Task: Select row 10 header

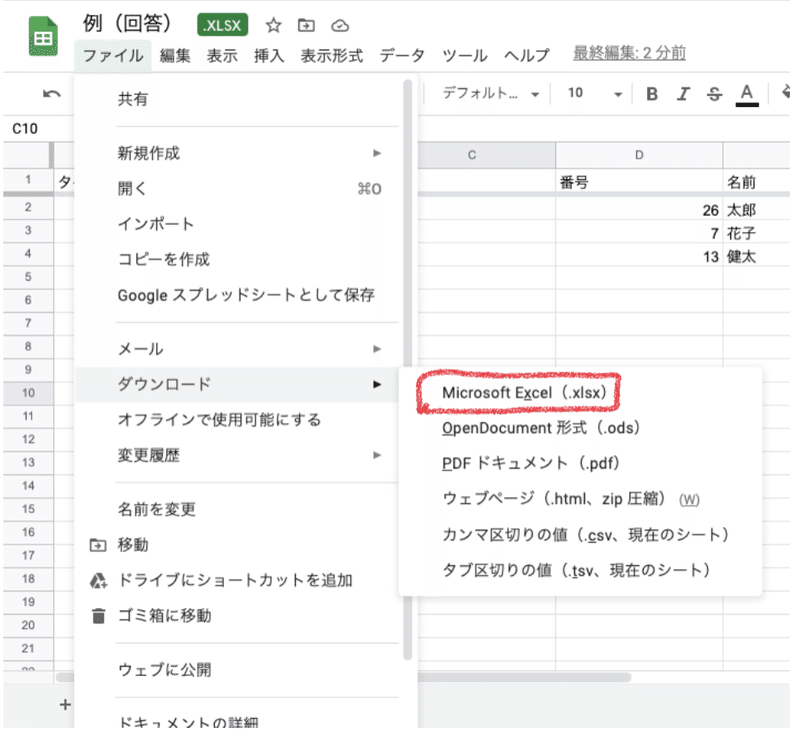Action: pos(28,393)
